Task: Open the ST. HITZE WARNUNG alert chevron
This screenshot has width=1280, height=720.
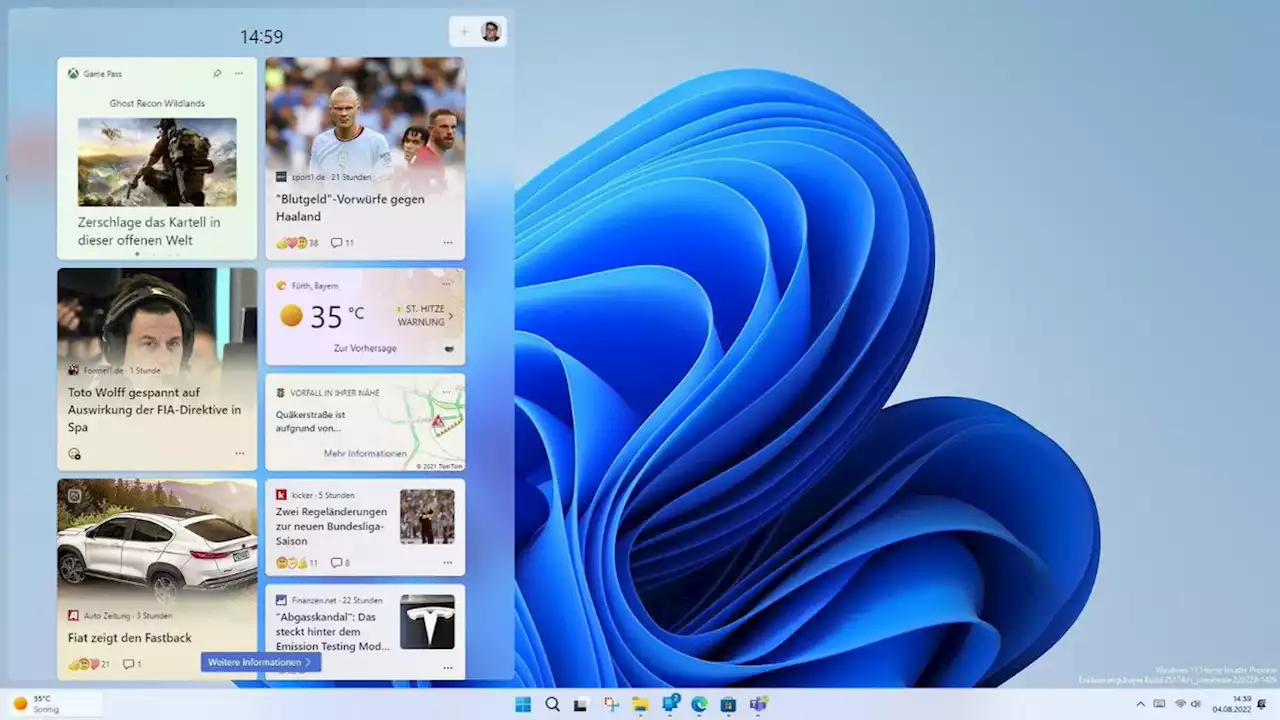Action: click(x=451, y=316)
